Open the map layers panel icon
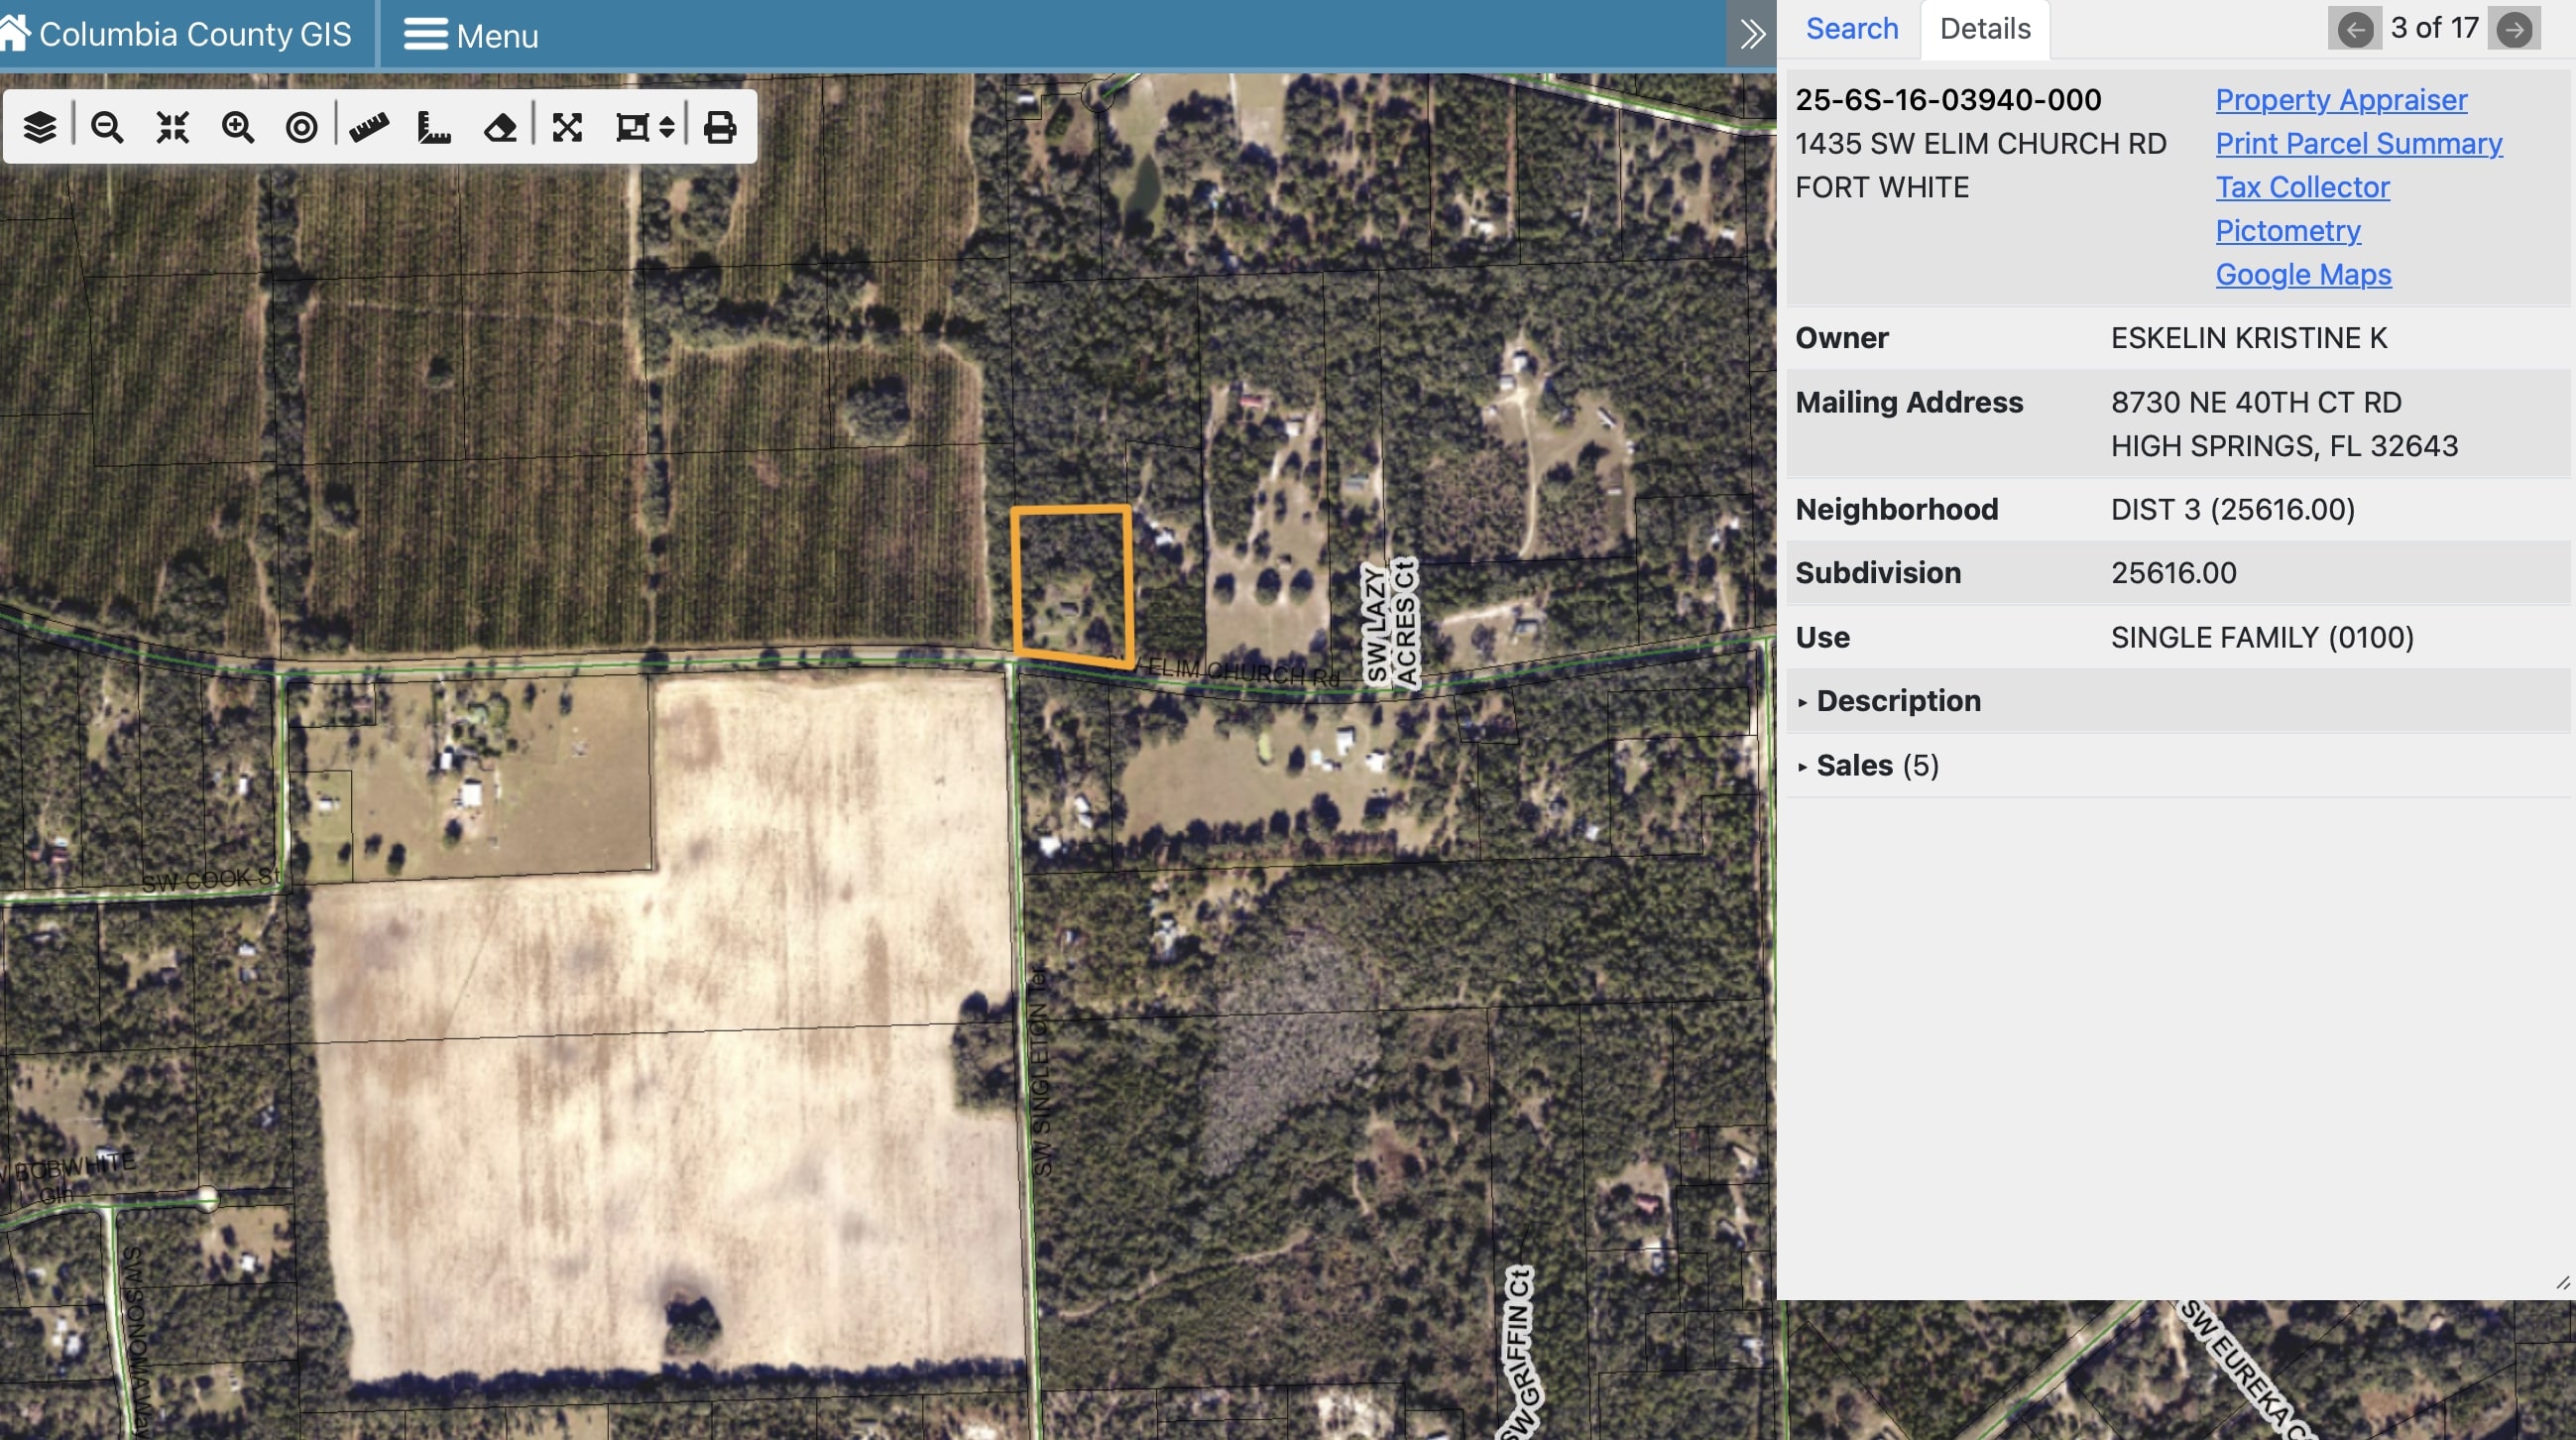2576x1440 pixels. coord(40,127)
